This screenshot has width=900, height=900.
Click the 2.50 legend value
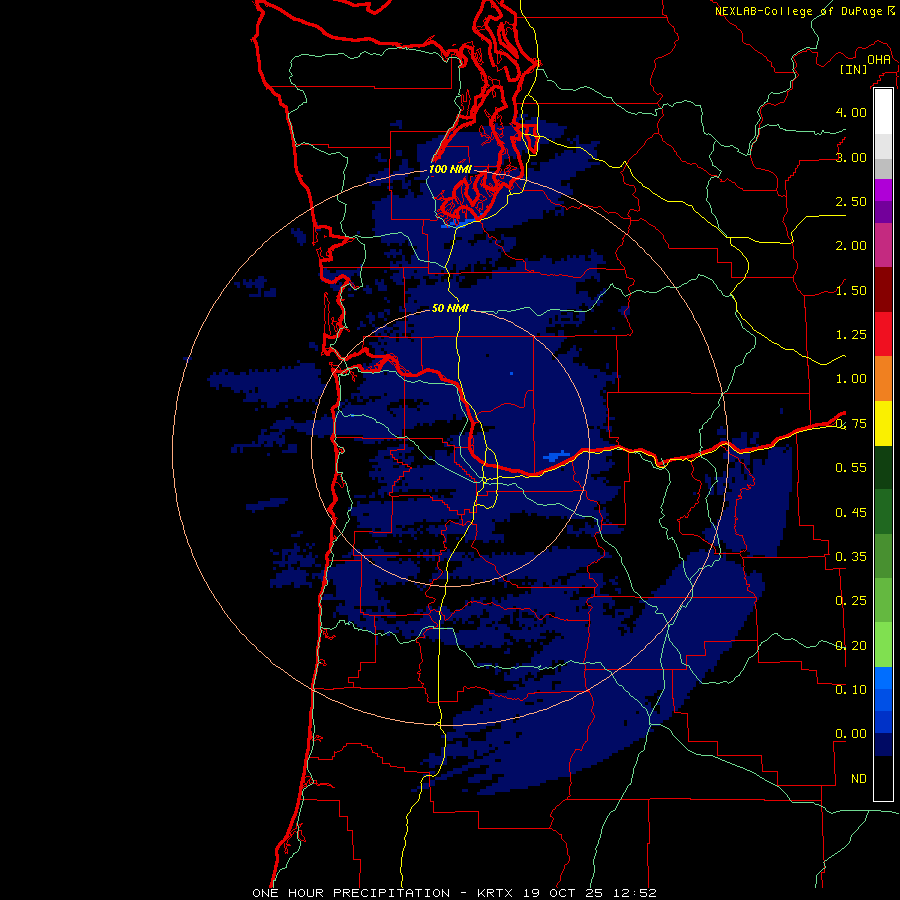(851, 201)
